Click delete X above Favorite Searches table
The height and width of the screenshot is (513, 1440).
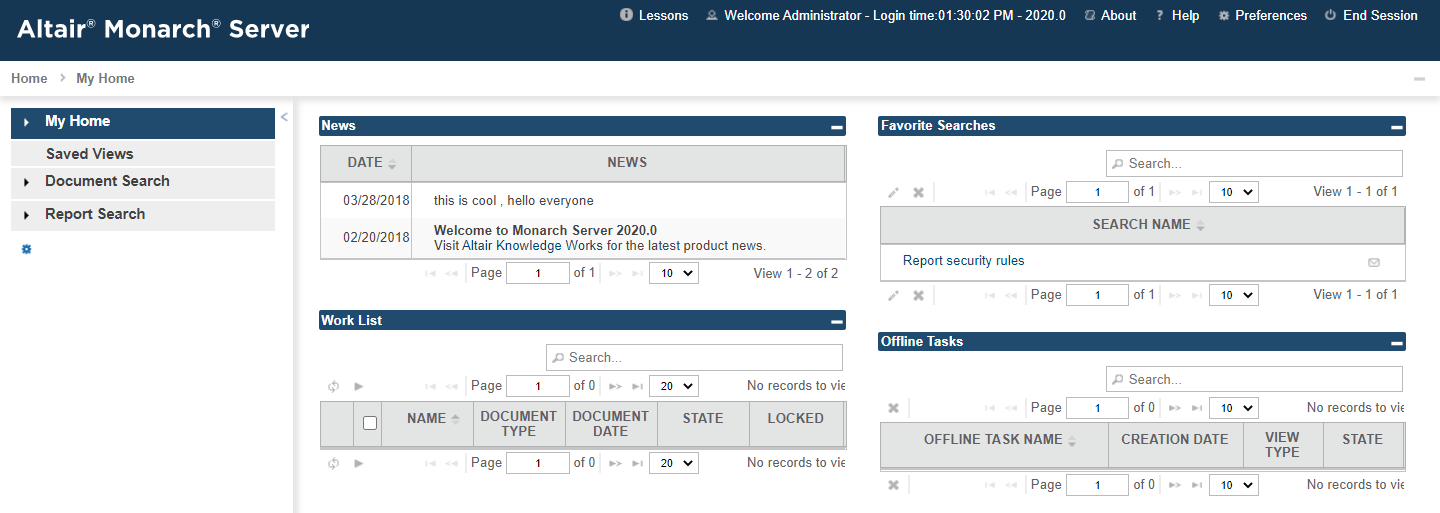pos(918,192)
